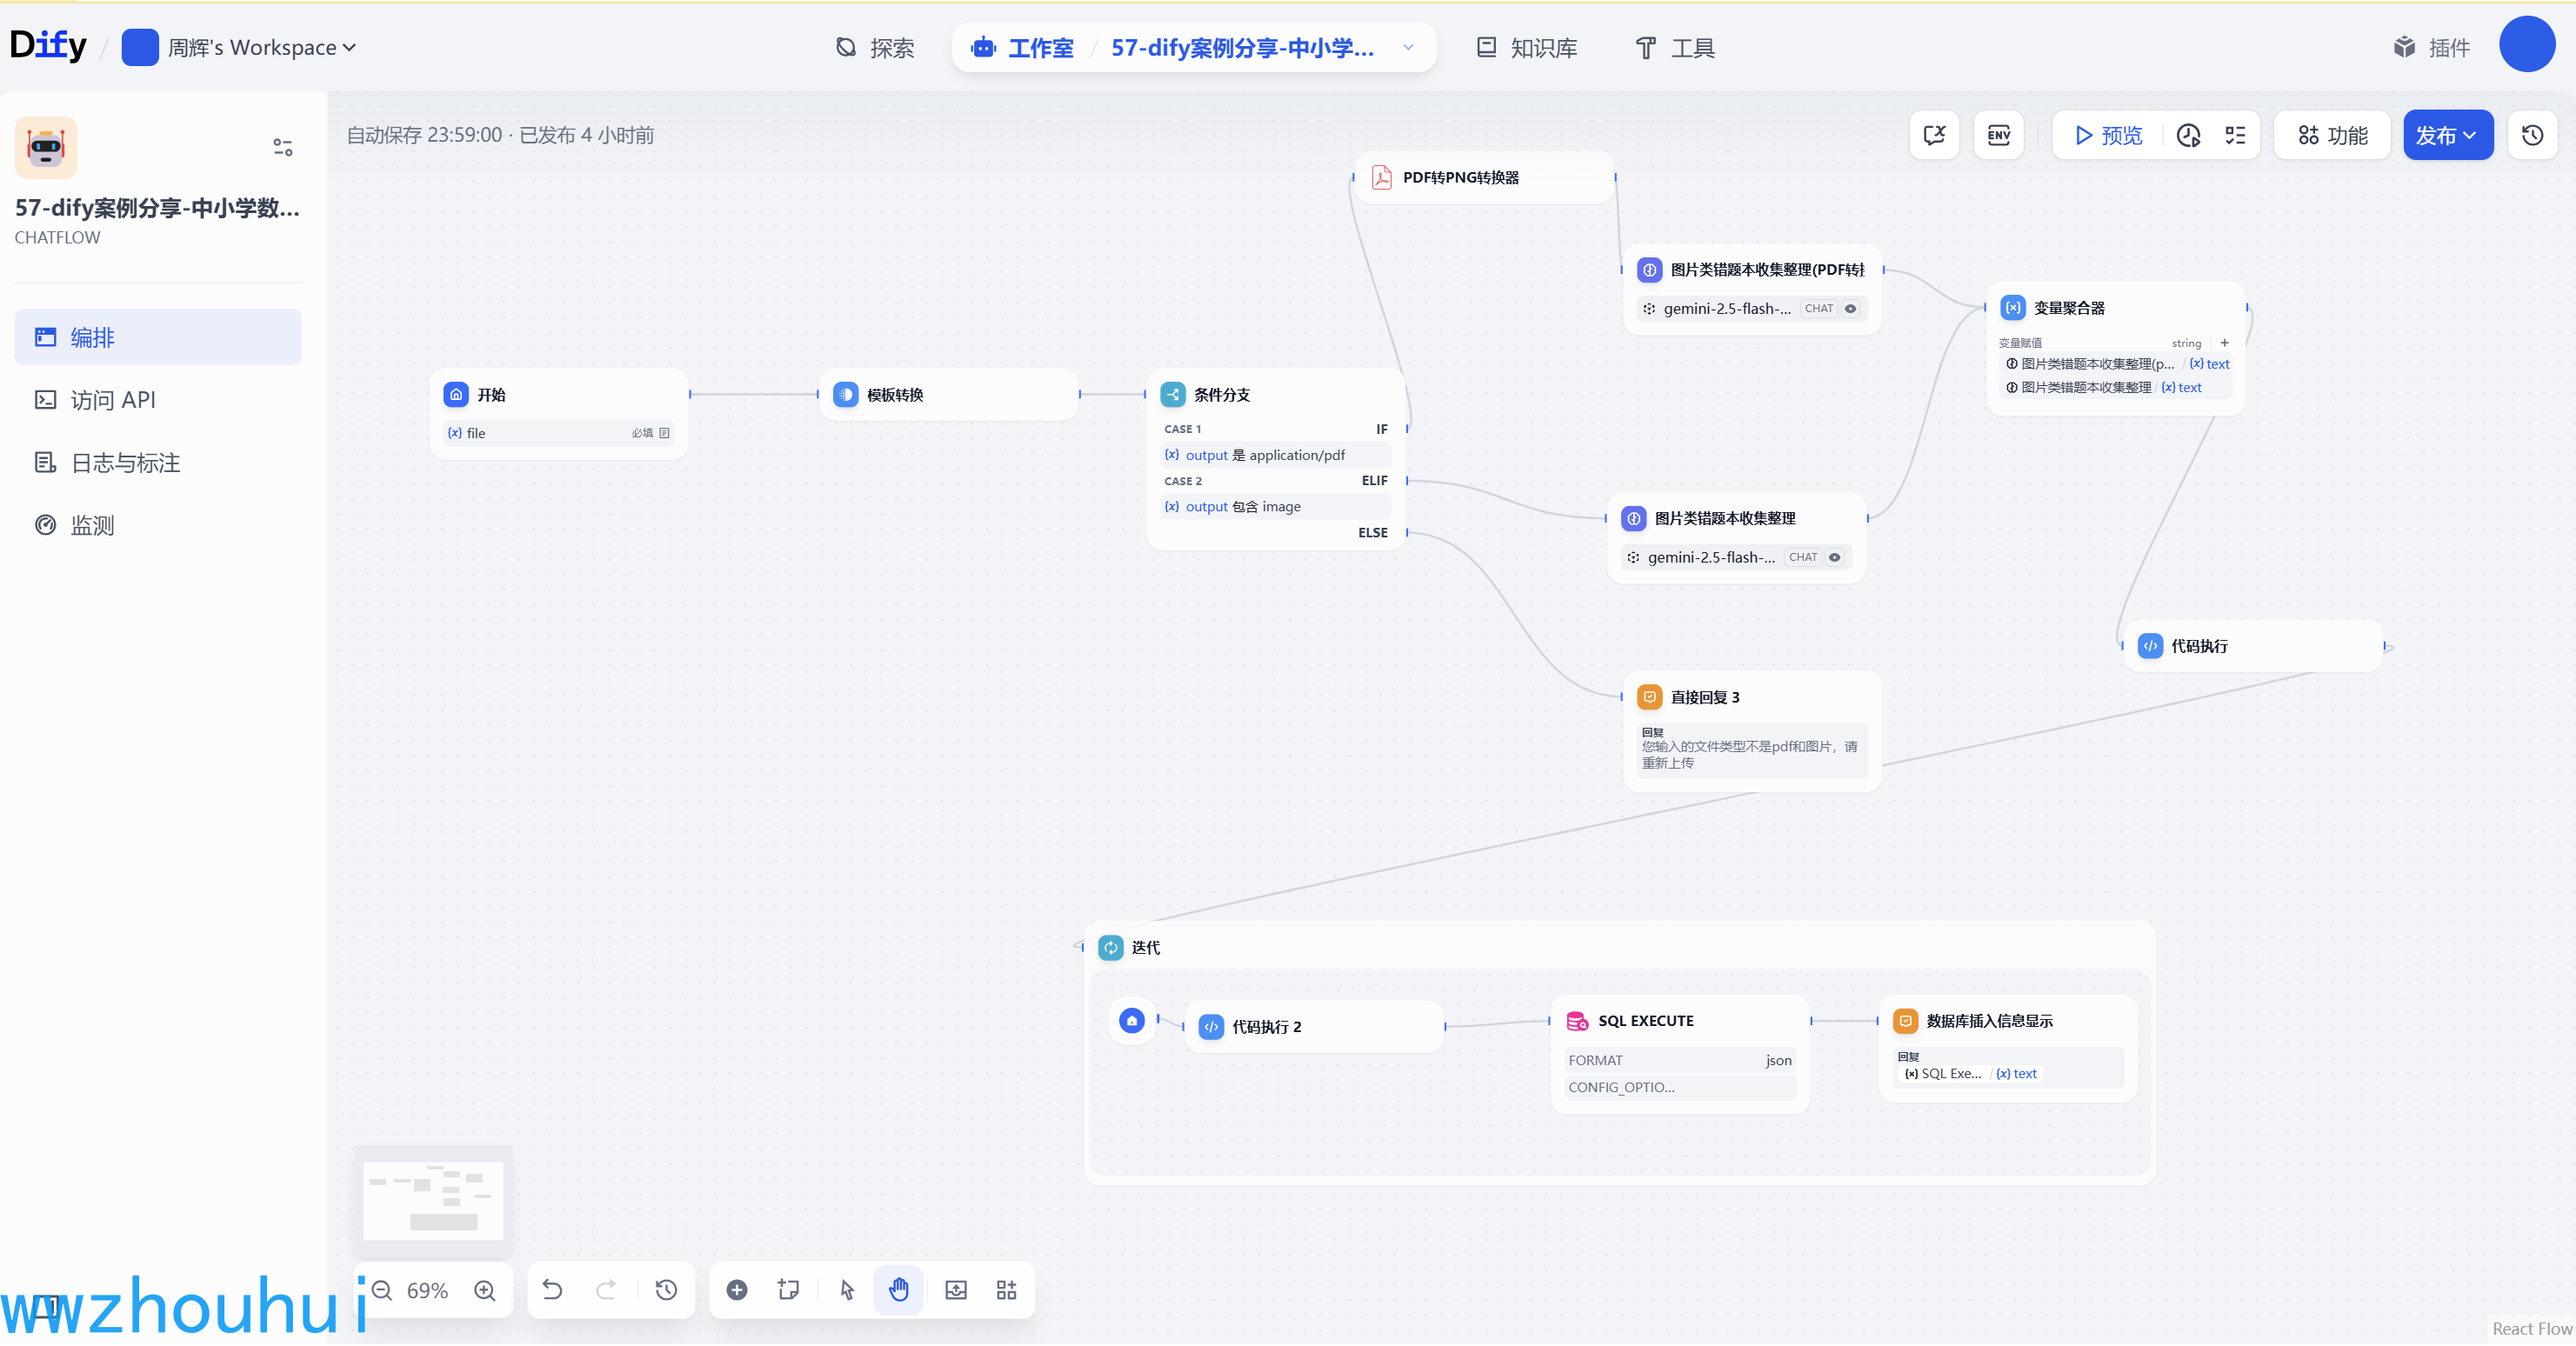Expand the 发布 publish dropdown
The height and width of the screenshot is (1346, 2576).
pyautogui.click(x=2447, y=135)
